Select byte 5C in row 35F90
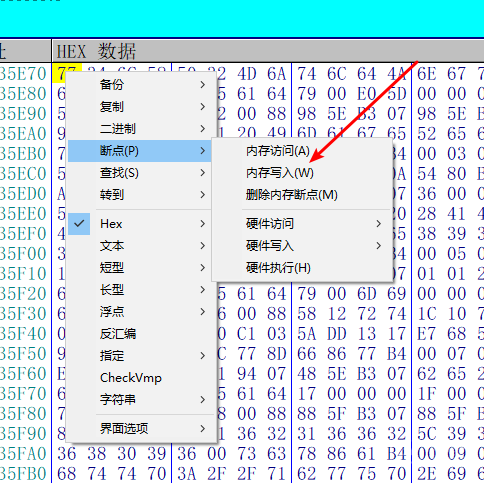 [427, 434]
